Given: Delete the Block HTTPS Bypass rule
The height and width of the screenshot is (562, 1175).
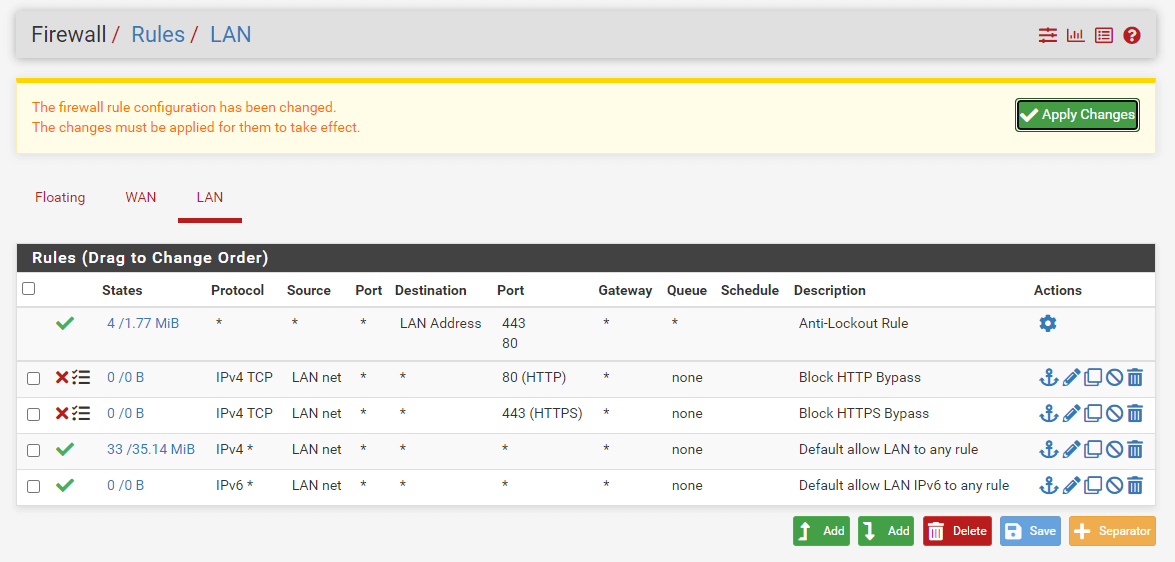Looking at the screenshot, I should pyautogui.click(x=1135, y=413).
